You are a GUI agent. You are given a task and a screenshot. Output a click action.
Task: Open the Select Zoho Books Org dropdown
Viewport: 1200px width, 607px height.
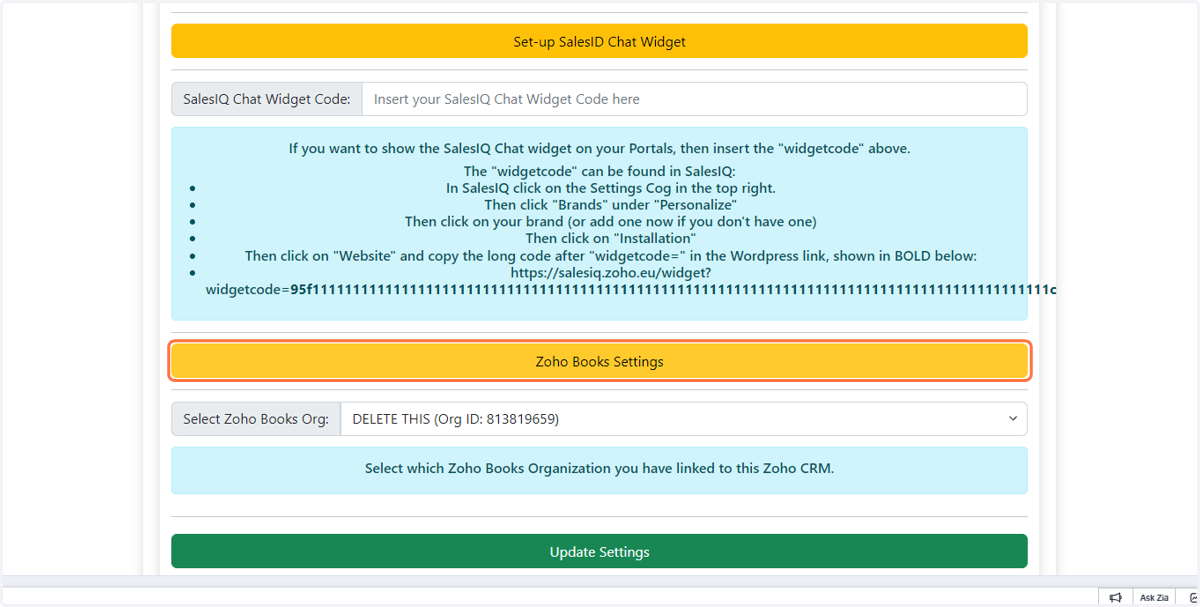[684, 419]
